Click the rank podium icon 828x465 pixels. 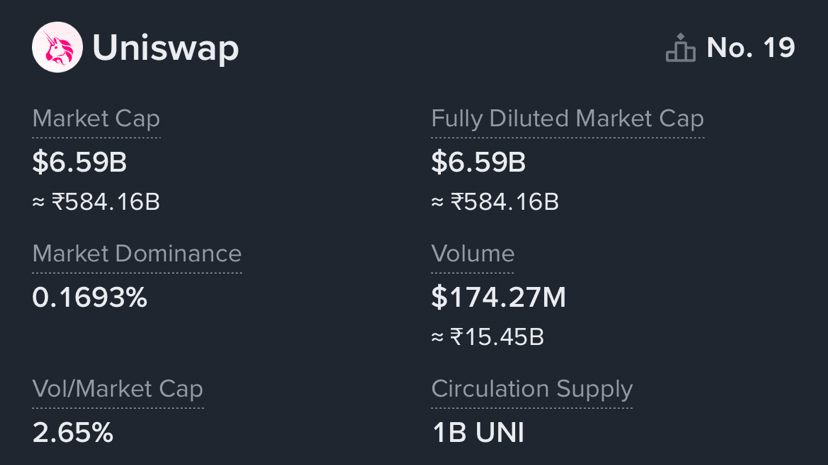point(680,48)
